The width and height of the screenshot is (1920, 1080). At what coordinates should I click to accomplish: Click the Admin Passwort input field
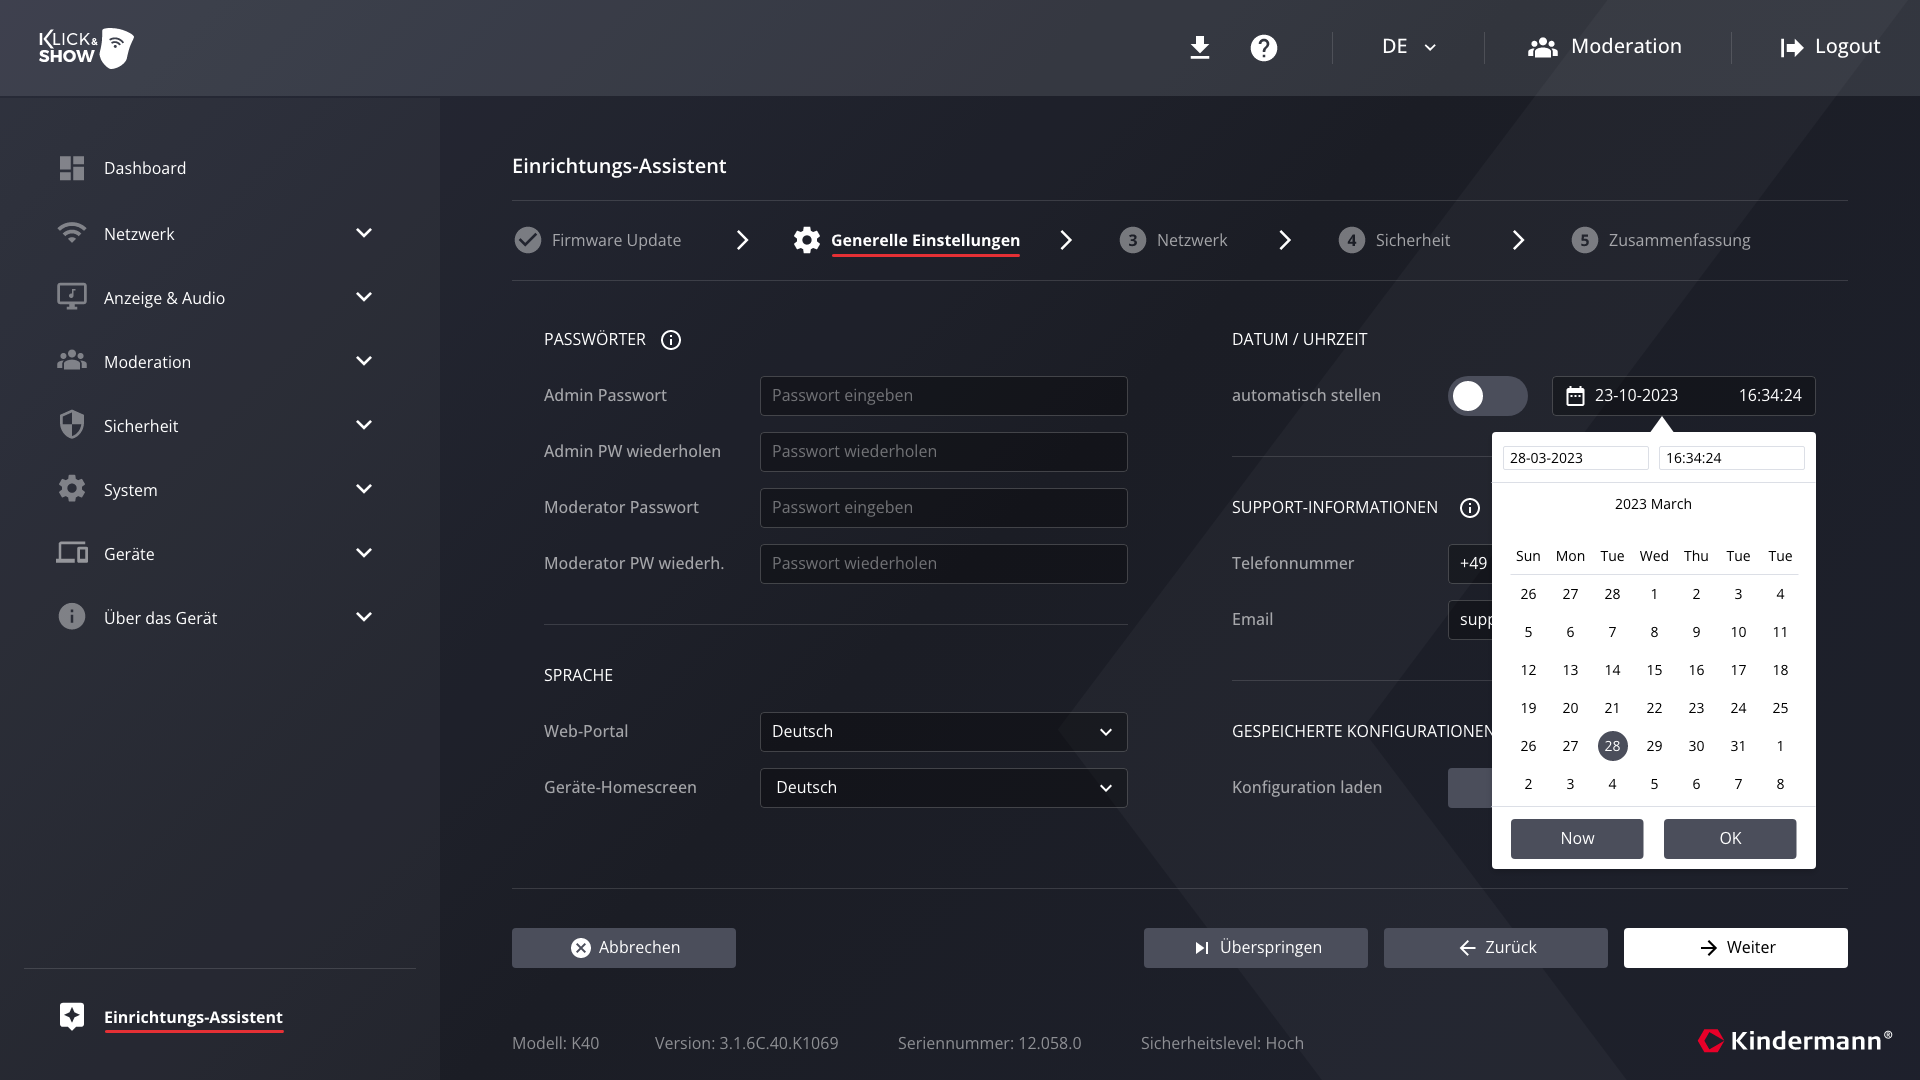pyautogui.click(x=943, y=396)
